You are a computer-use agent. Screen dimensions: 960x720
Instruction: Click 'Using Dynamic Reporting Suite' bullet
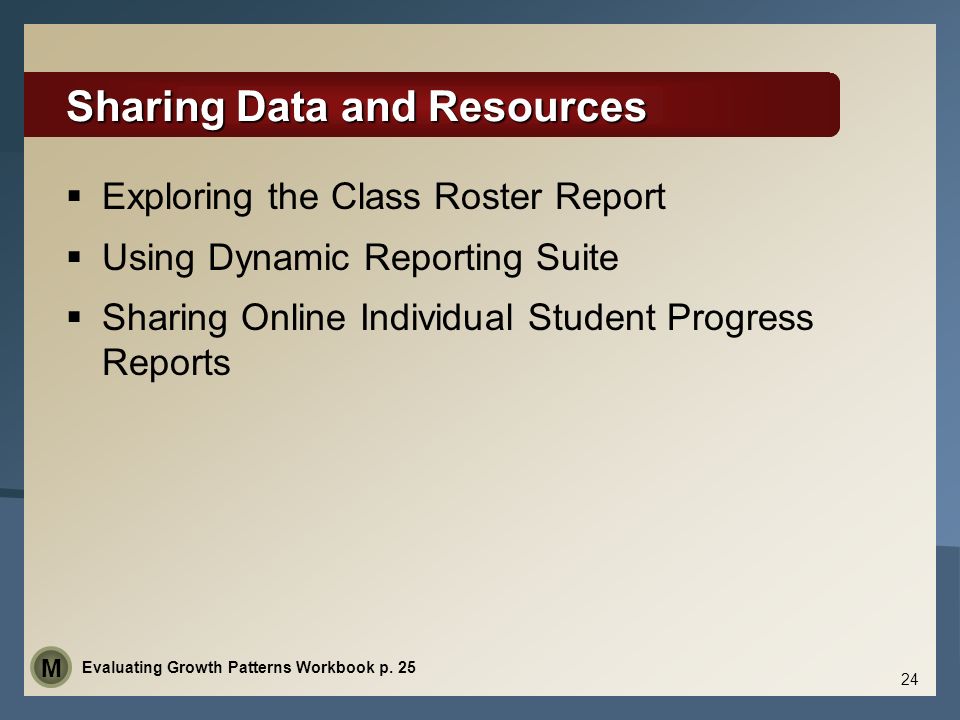(360, 257)
